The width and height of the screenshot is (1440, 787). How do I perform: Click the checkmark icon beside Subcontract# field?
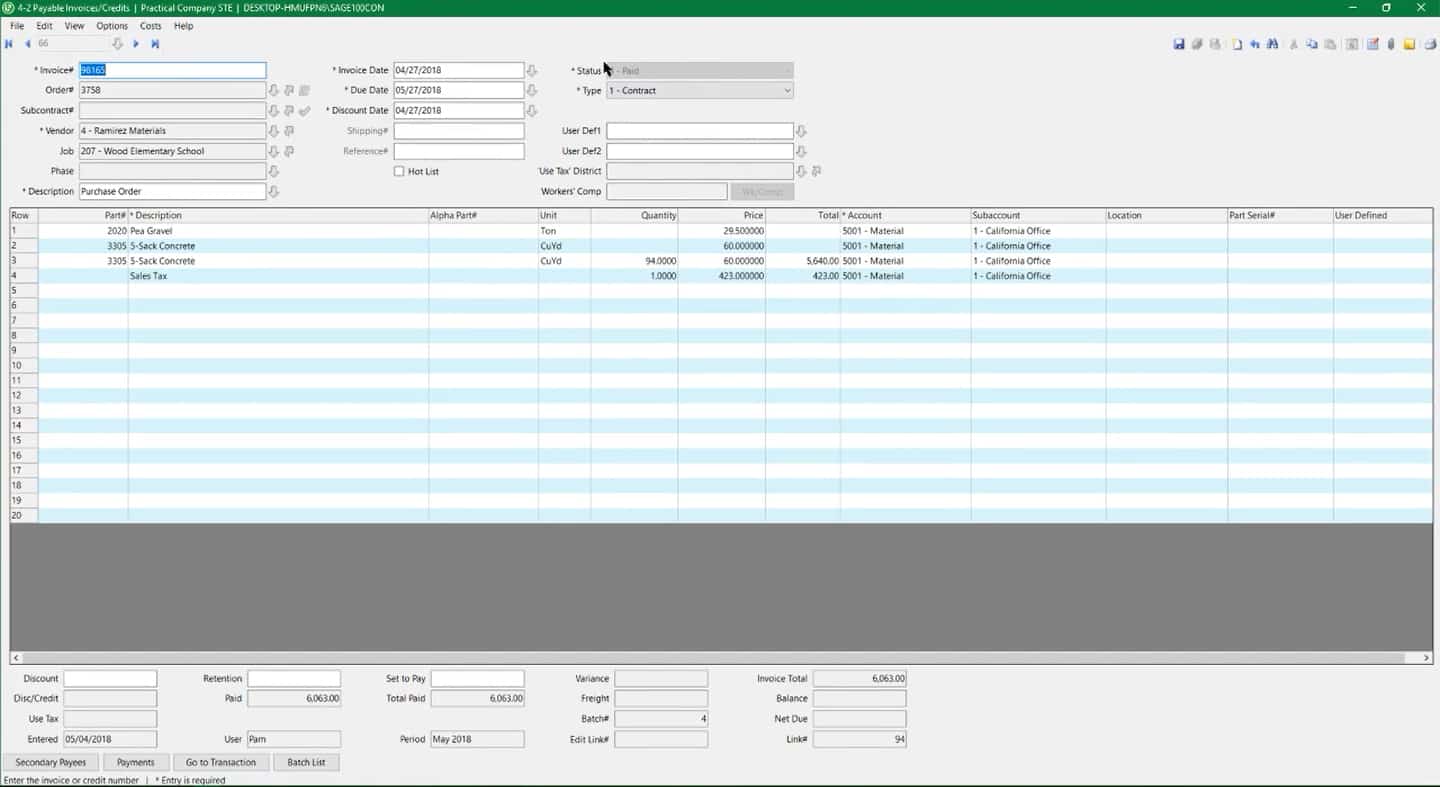305,111
